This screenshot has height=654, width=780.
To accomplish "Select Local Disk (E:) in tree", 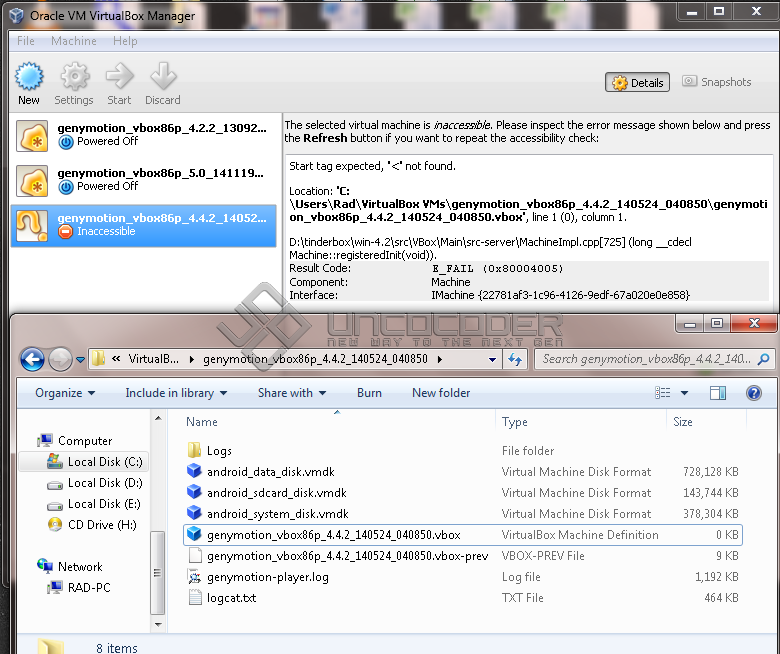I will tap(103, 504).
